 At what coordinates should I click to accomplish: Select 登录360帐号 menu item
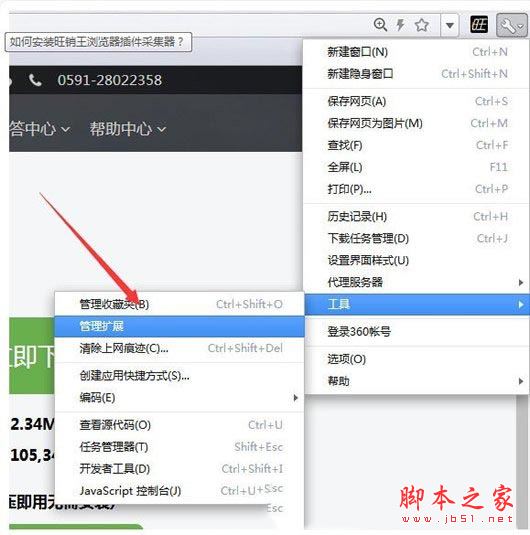(x=416, y=331)
